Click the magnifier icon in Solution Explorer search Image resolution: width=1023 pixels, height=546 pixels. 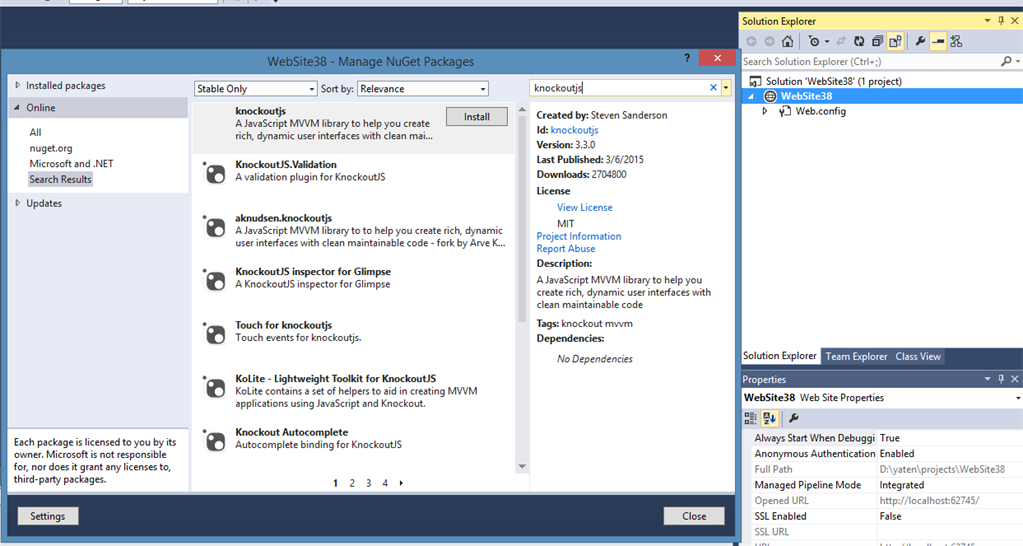[1007, 61]
